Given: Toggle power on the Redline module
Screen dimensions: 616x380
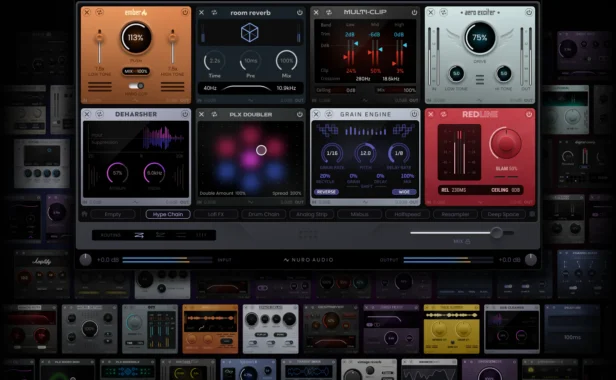Looking at the screenshot, I should click(529, 114).
